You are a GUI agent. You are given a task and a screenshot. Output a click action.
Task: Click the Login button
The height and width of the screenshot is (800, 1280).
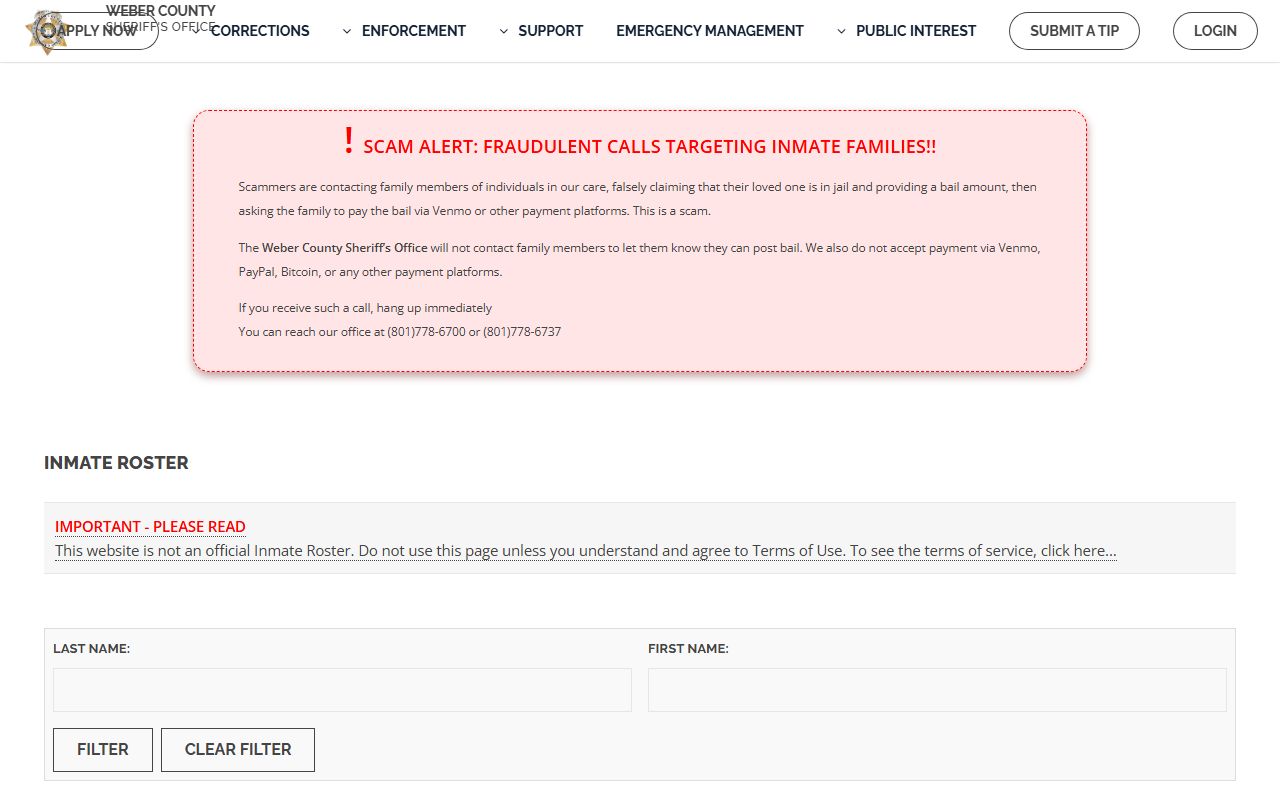[x=1215, y=31]
